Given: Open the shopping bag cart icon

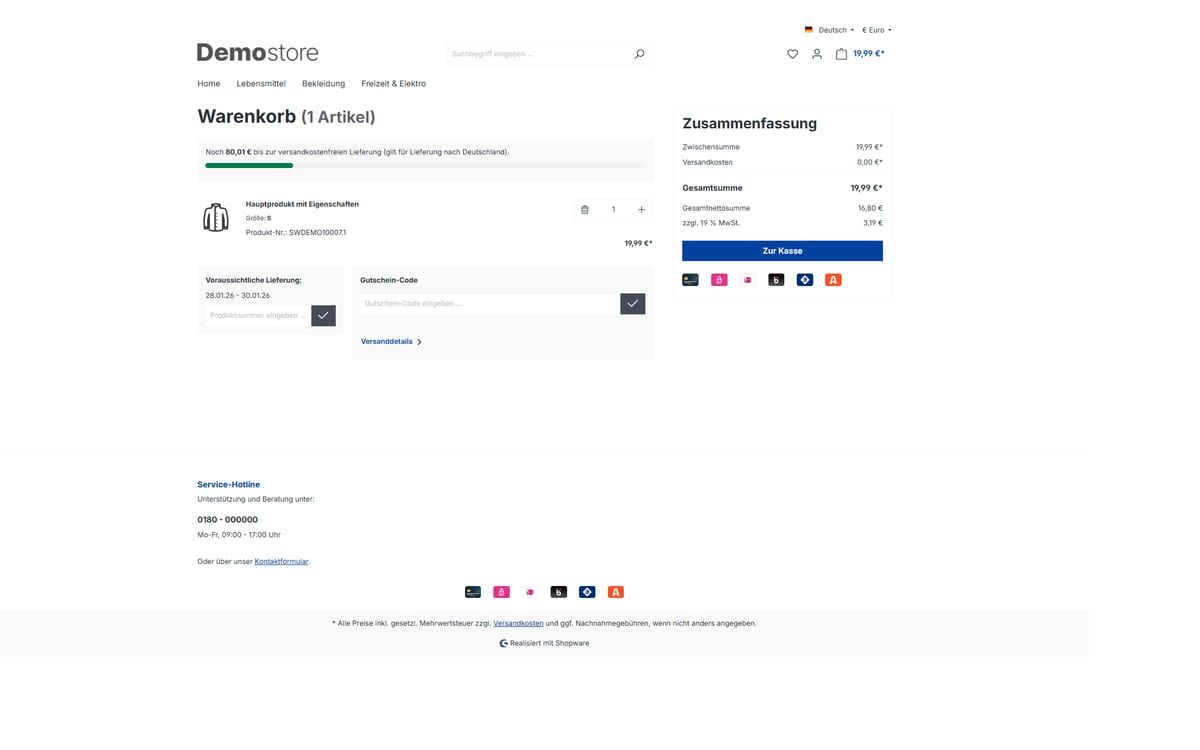Looking at the screenshot, I should coord(842,54).
